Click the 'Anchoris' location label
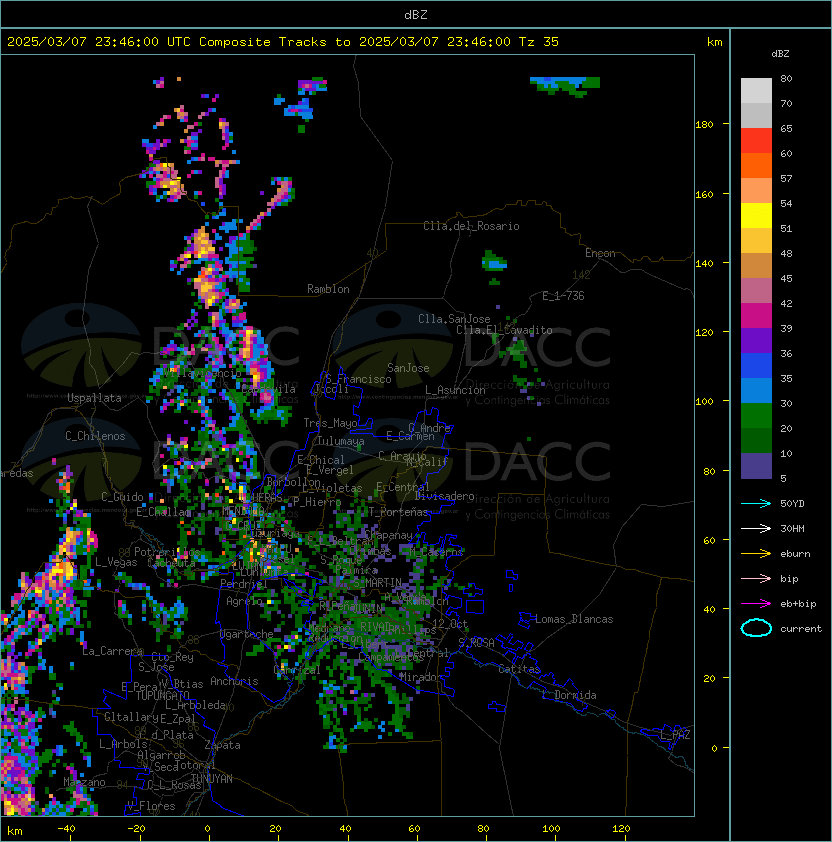The height and width of the screenshot is (842, 832). pyautogui.click(x=234, y=681)
